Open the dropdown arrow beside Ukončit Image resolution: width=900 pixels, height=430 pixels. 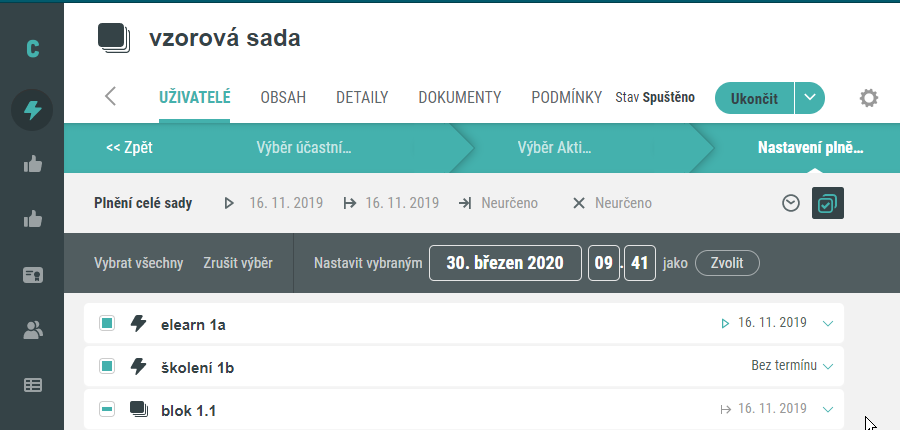pyautogui.click(x=810, y=98)
